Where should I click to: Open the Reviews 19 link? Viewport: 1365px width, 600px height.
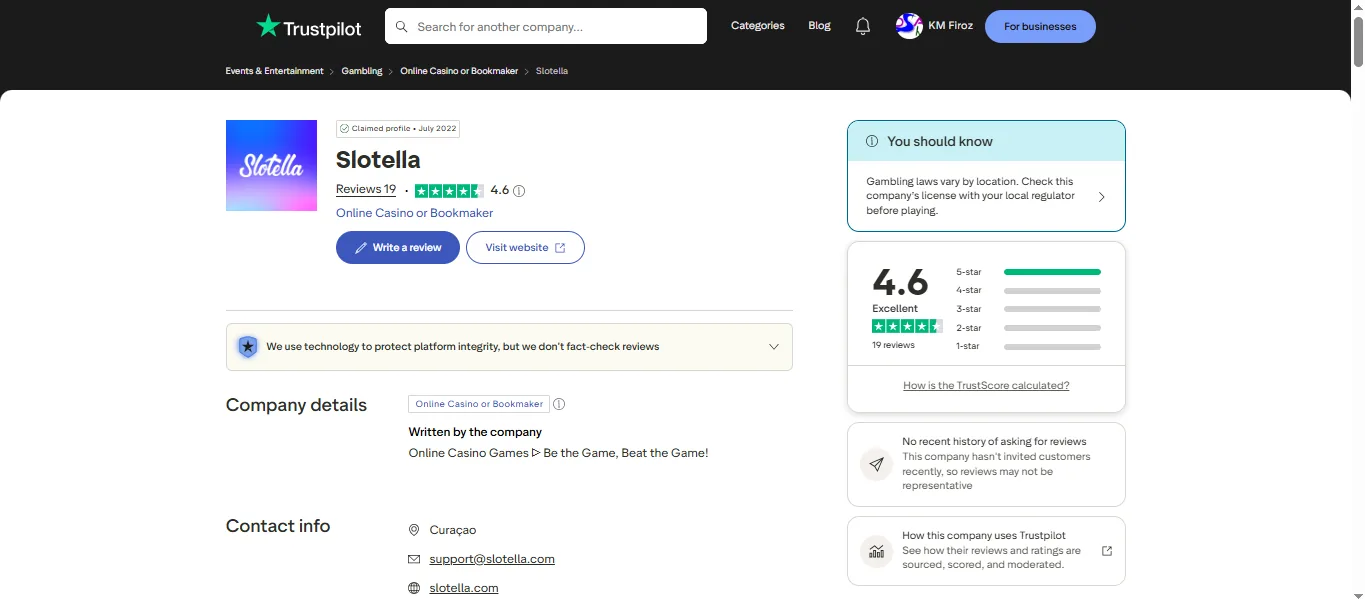pyautogui.click(x=366, y=190)
